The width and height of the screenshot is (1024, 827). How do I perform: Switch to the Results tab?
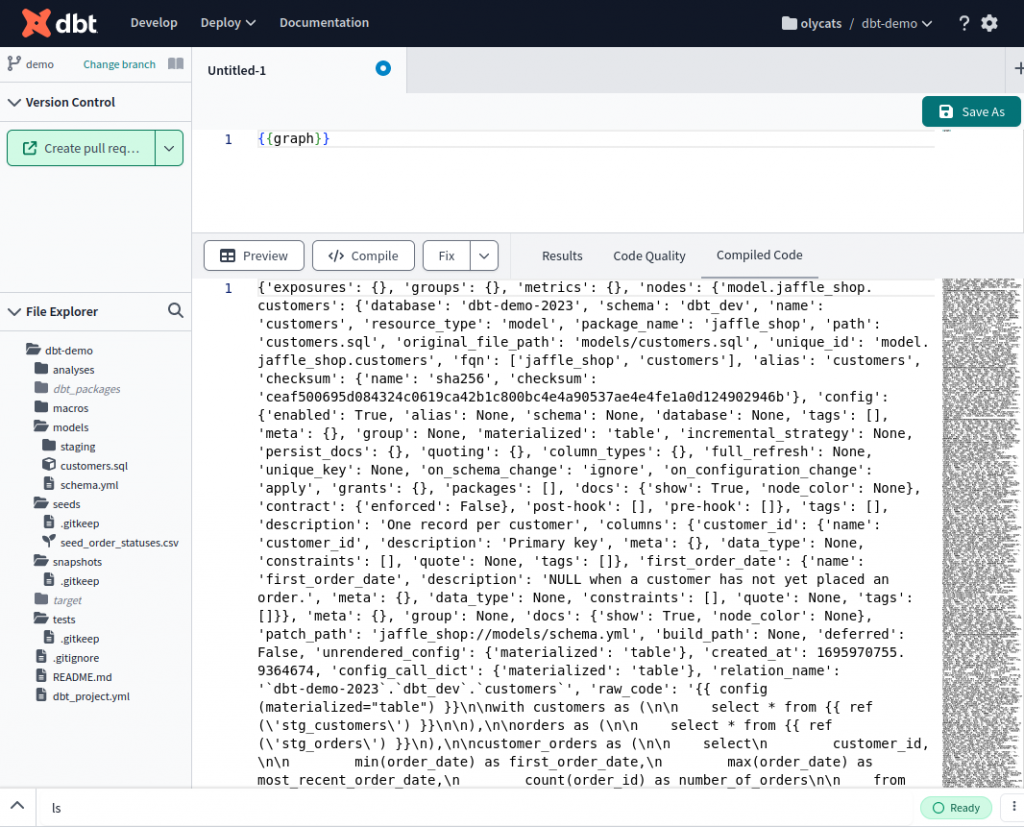(x=562, y=256)
